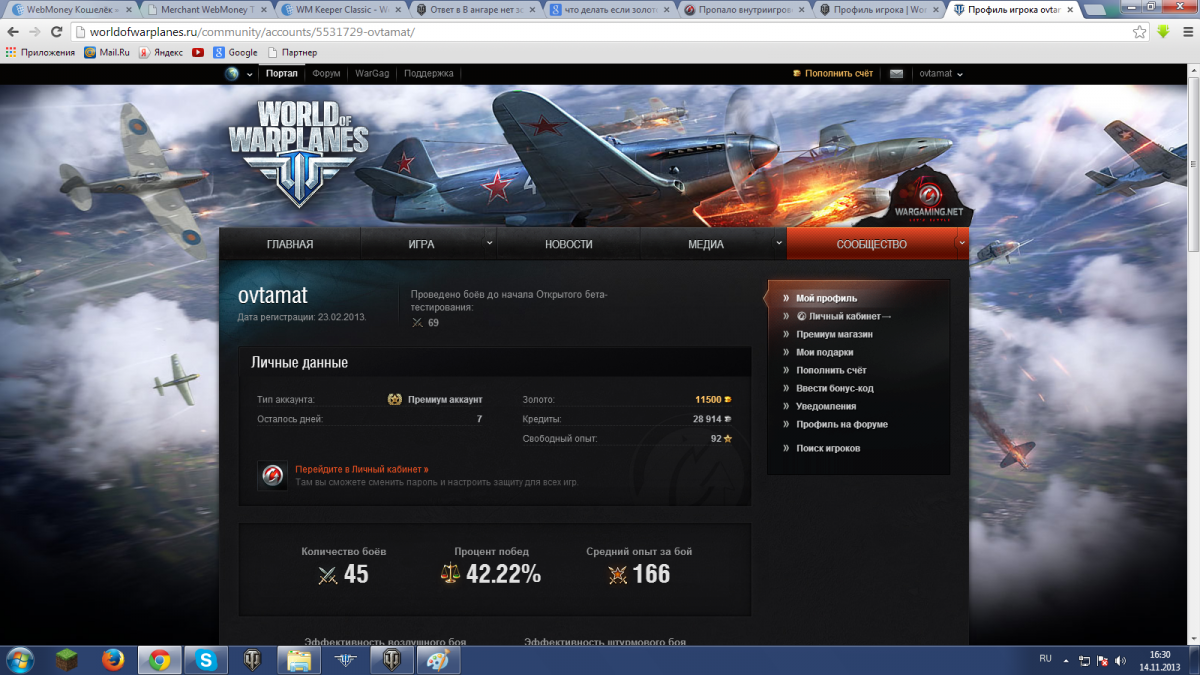This screenshot has height=675, width=1200.
Task: Click the Яндекс bookmark
Action: pyautogui.click(x=161, y=52)
